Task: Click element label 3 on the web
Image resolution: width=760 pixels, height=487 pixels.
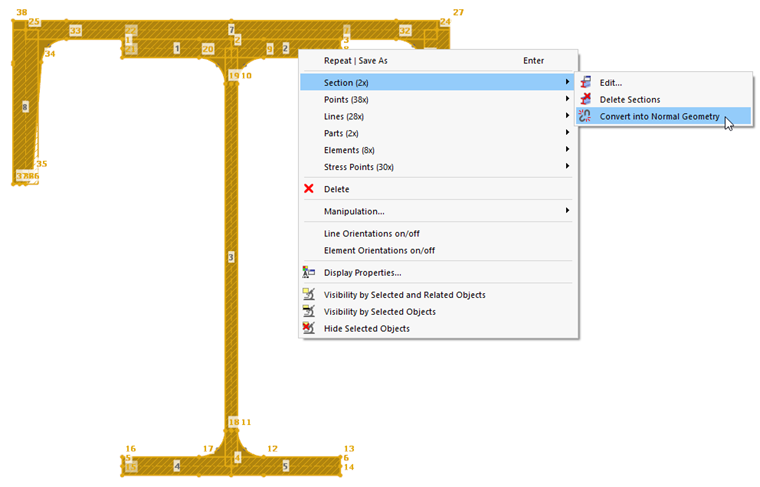Action: click(231, 257)
